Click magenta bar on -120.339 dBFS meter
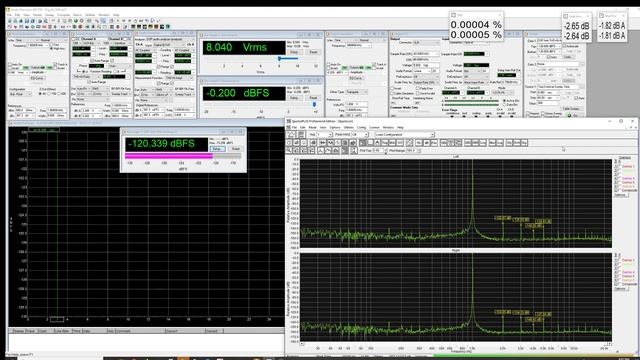 click(169, 156)
